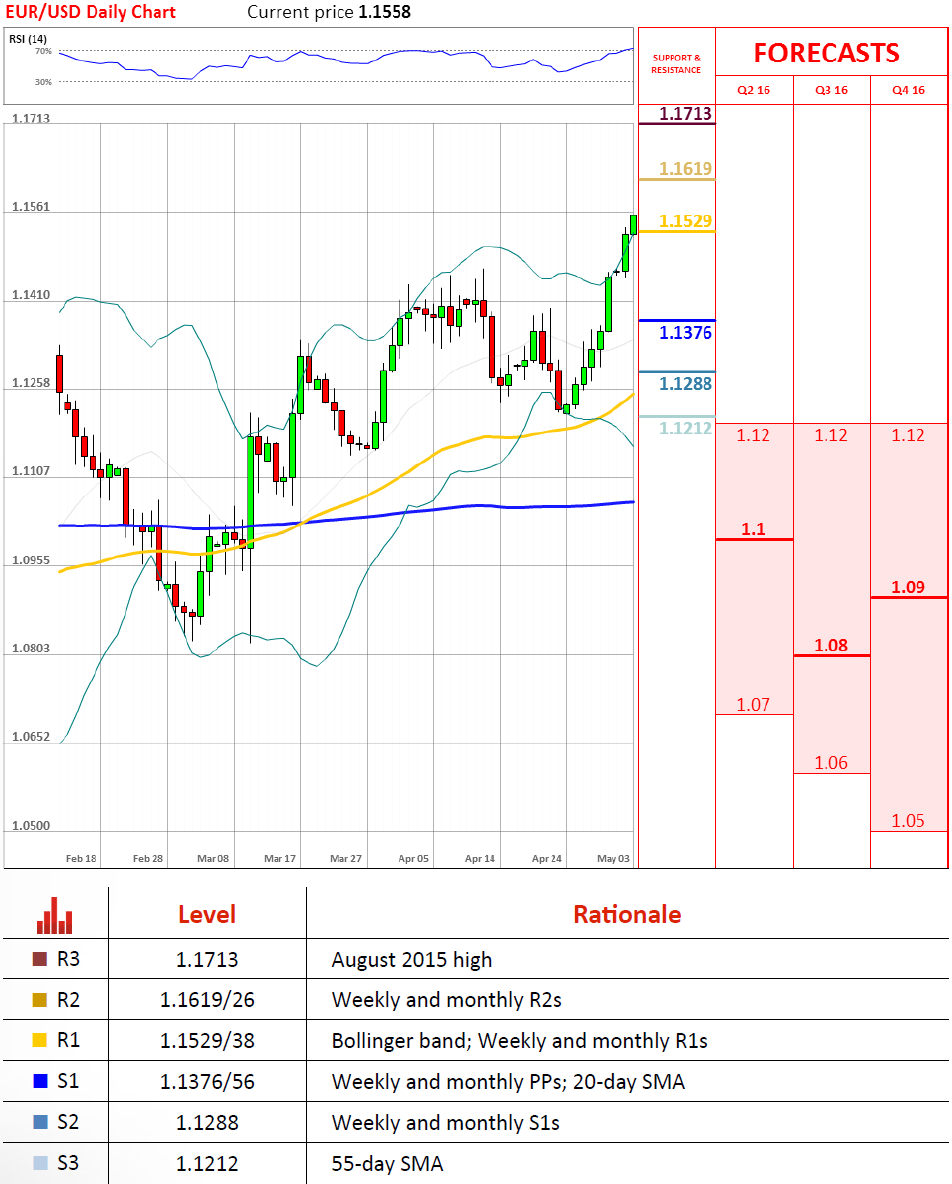Click the 1.1529 resistance level marker
This screenshot has width=952, height=1184.
point(686,220)
